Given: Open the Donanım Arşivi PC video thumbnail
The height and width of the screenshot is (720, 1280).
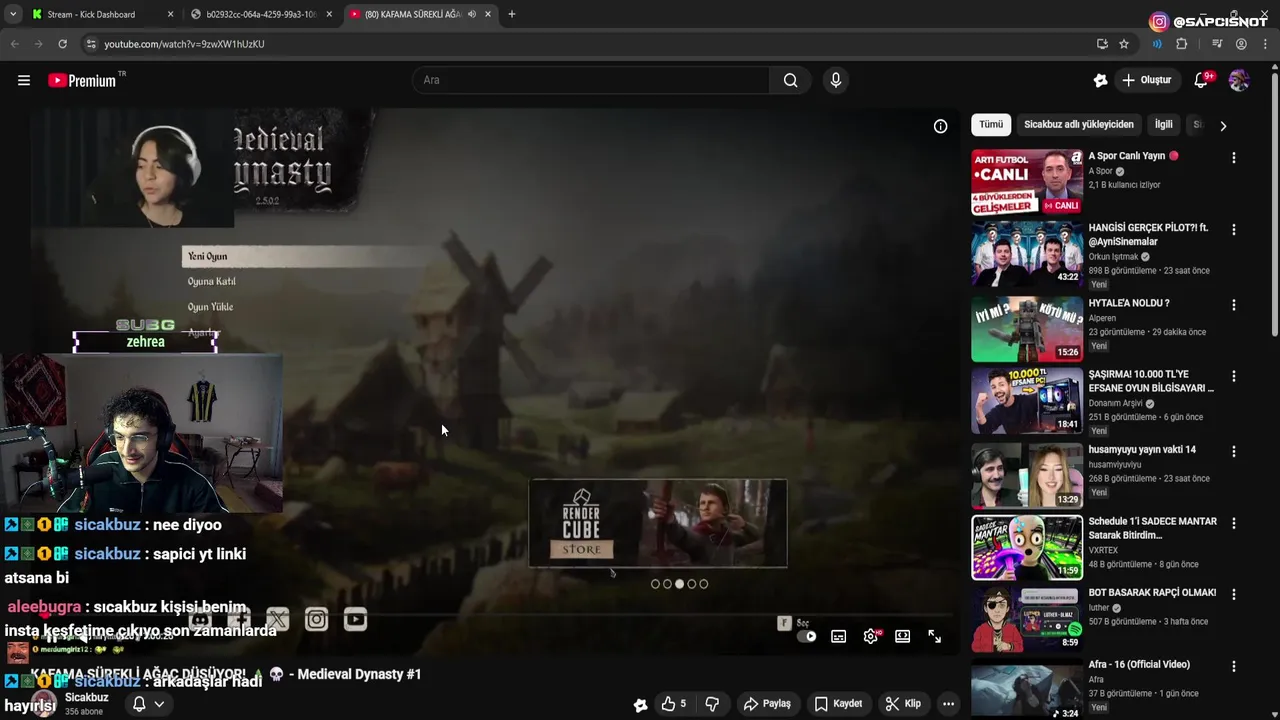Looking at the screenshot, I should pos(1027,401).
